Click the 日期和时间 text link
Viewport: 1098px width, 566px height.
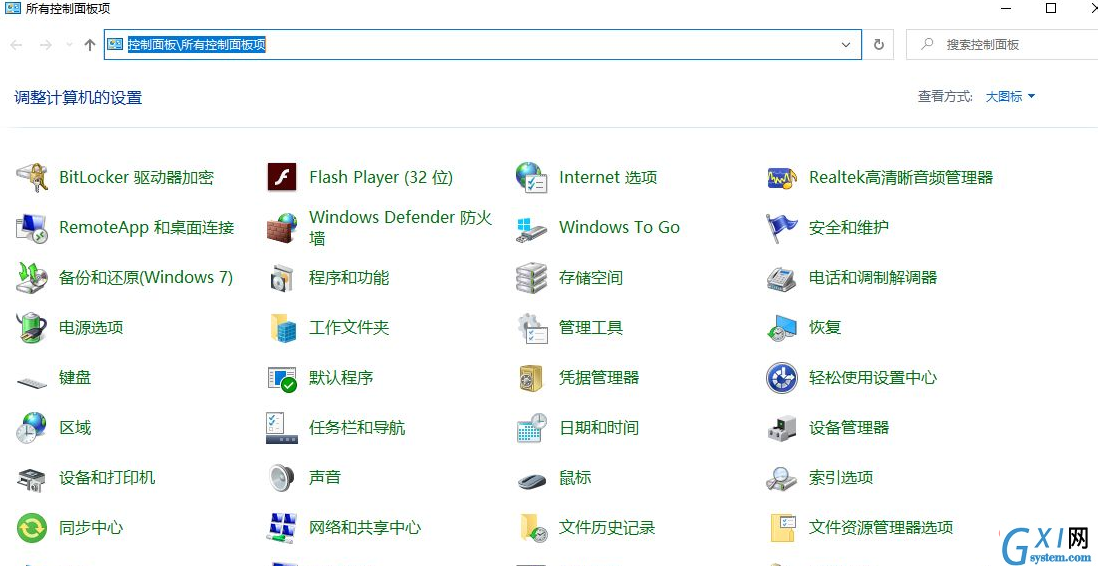tap(599, 428)
